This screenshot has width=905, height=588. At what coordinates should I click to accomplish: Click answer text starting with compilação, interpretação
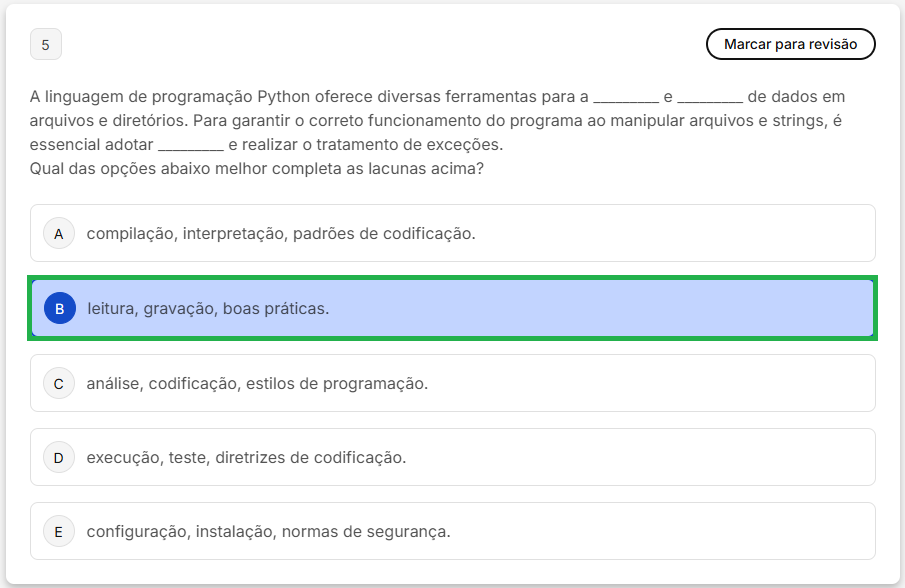281,234
